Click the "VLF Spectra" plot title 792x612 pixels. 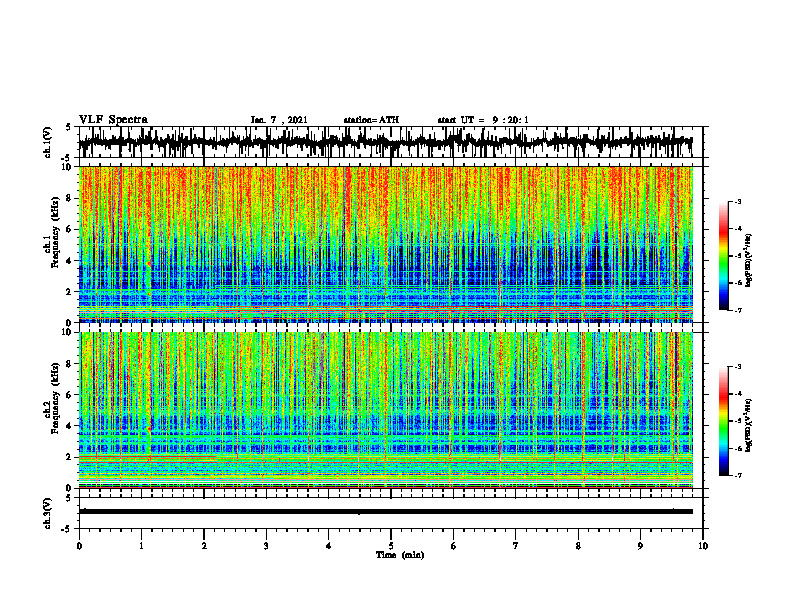113,120
